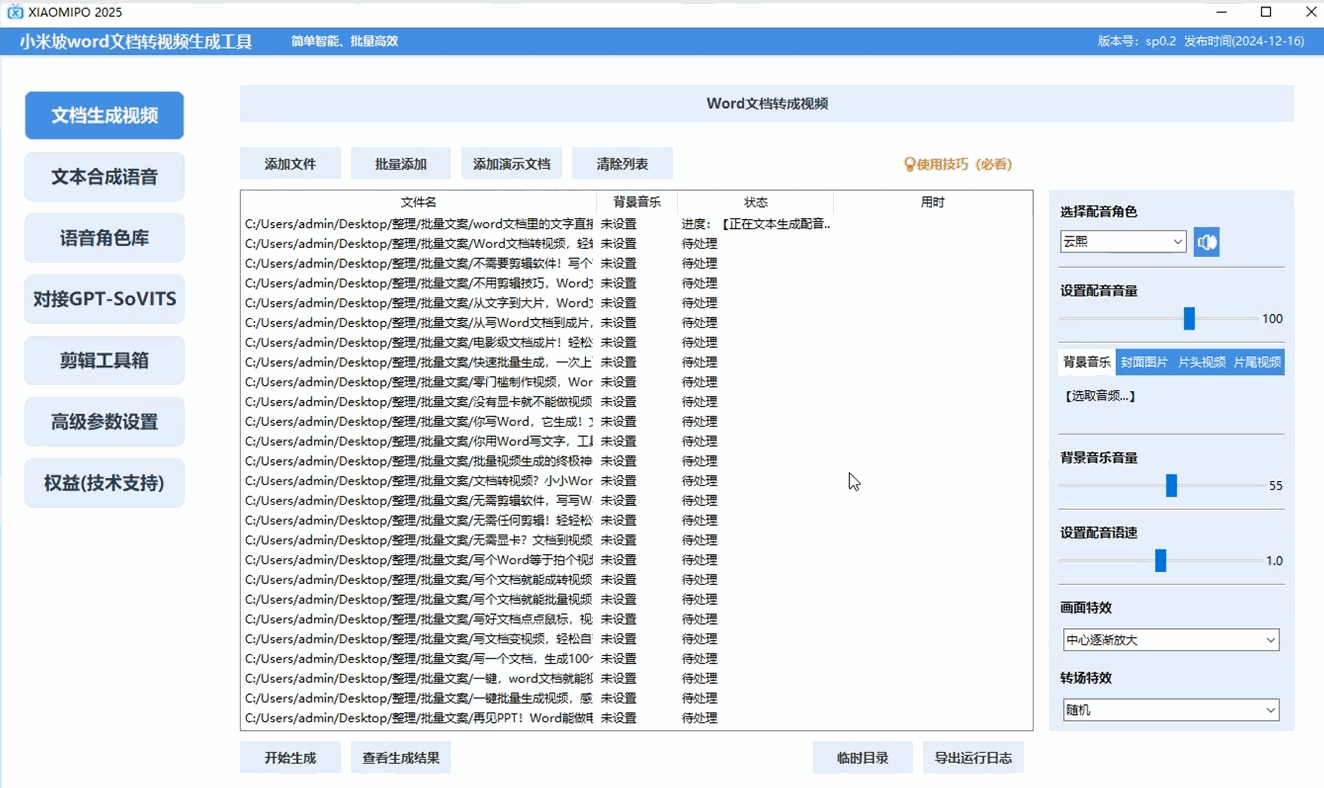Adjust the 设置配音音量 slider handle
Image resolution: width=1324 pixels, height=788 pixels.
pyautogui.click(x=1189, y=318)
